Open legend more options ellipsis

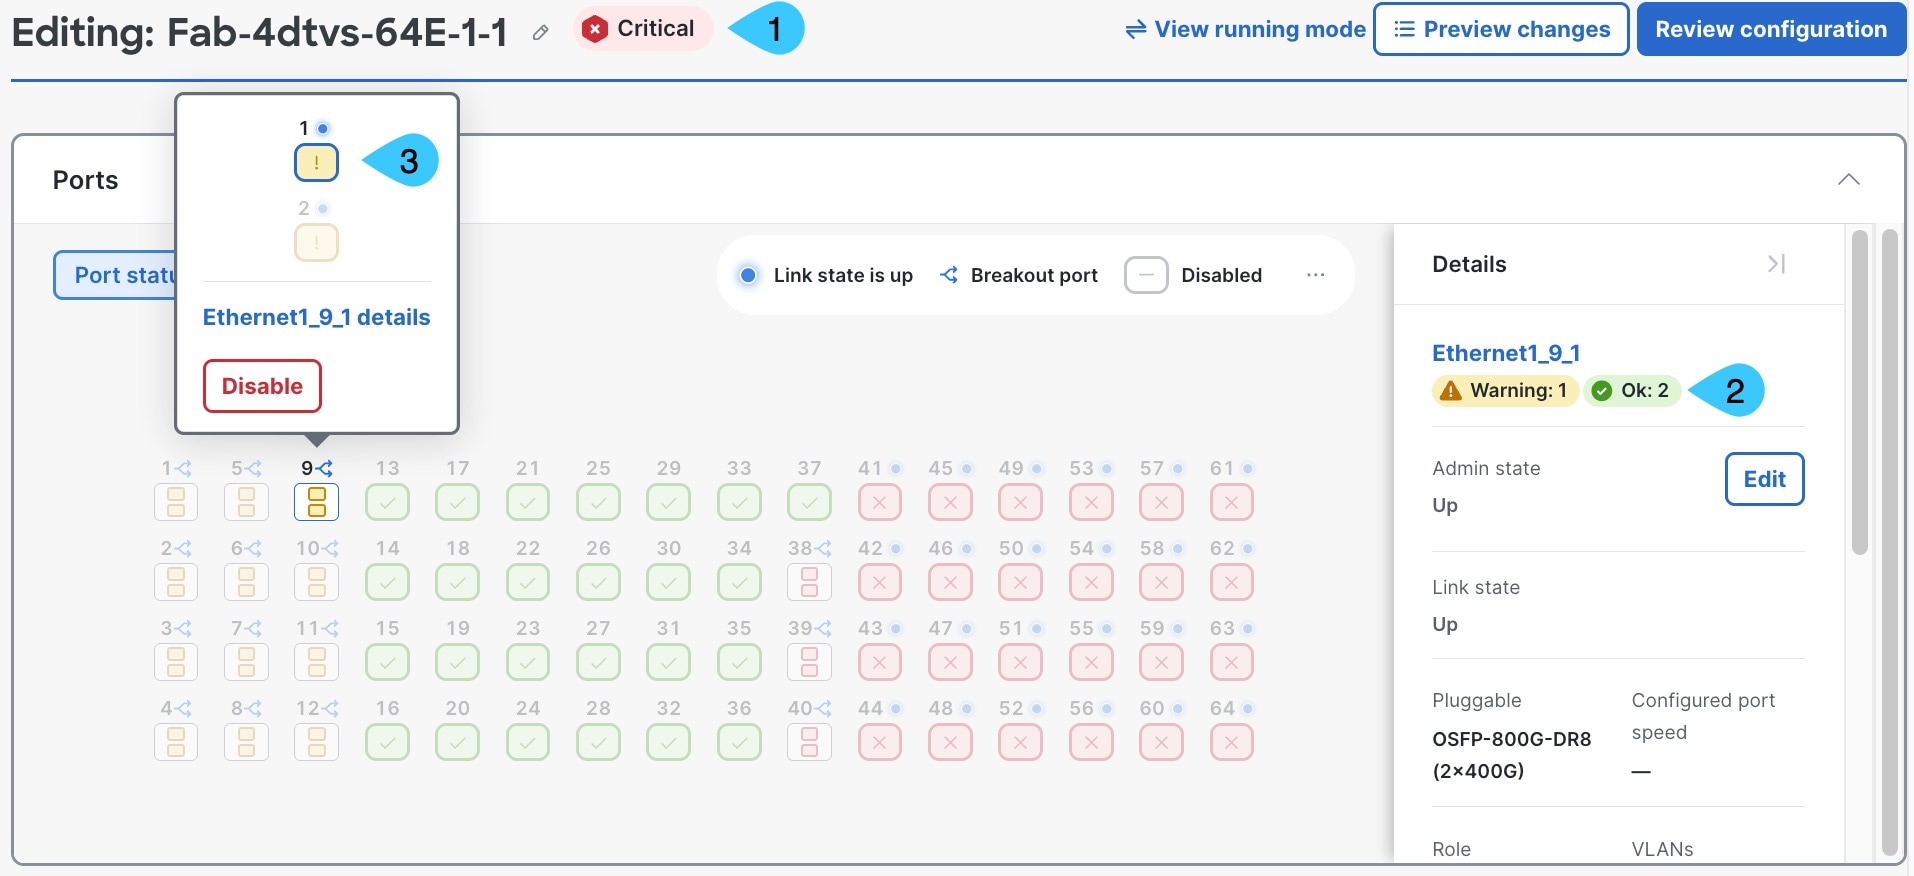point(1315,275)
